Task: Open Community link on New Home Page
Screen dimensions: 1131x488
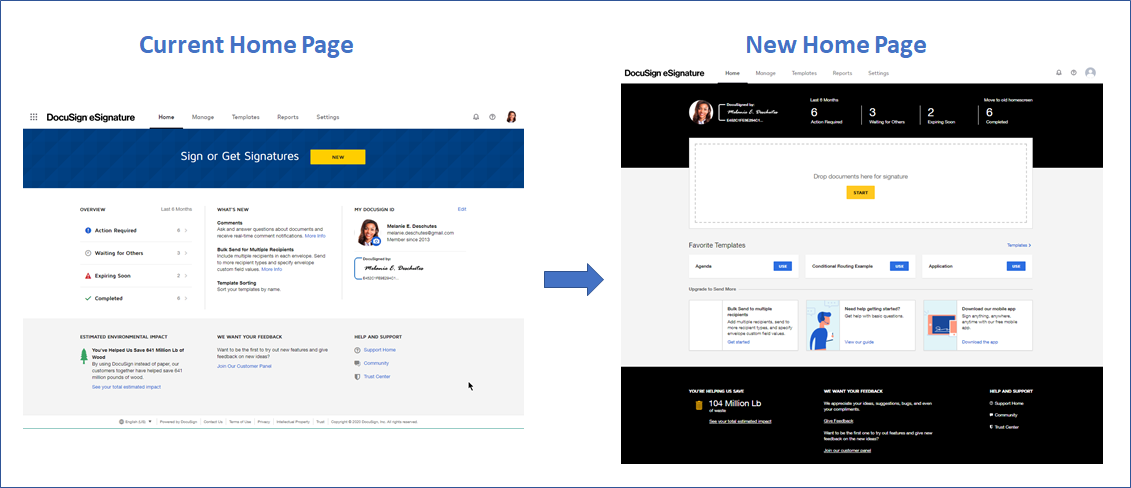Action: [1004, 415]
